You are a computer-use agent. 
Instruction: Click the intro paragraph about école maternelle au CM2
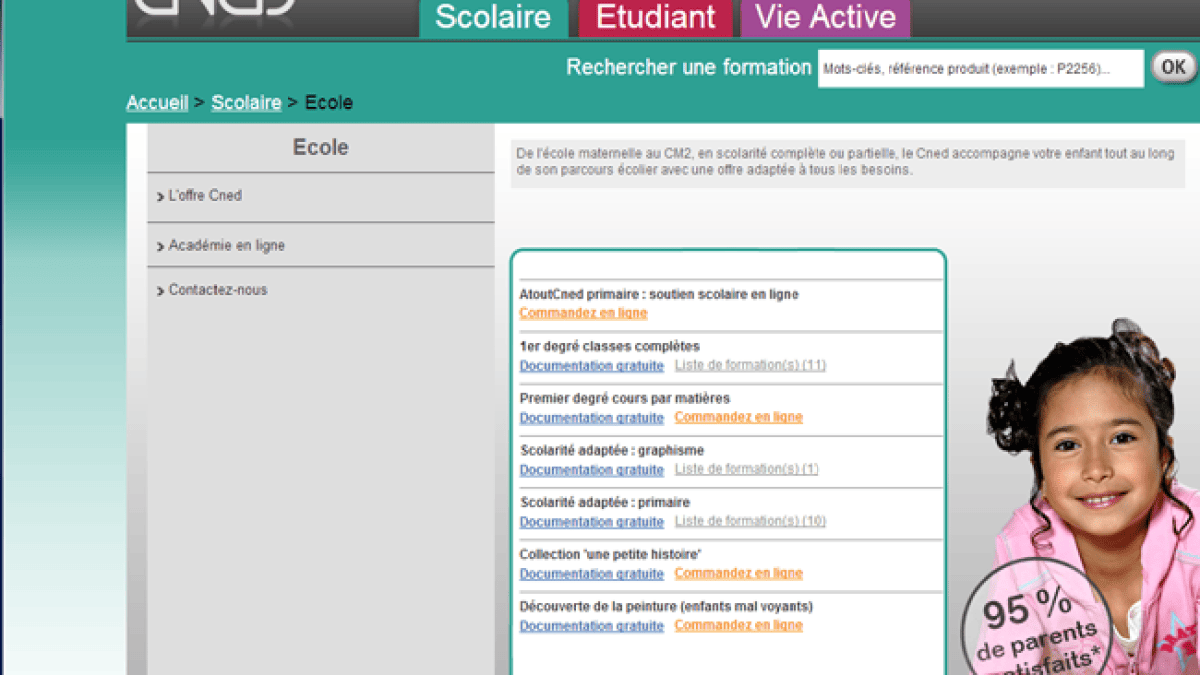click(x=847, y=163)
